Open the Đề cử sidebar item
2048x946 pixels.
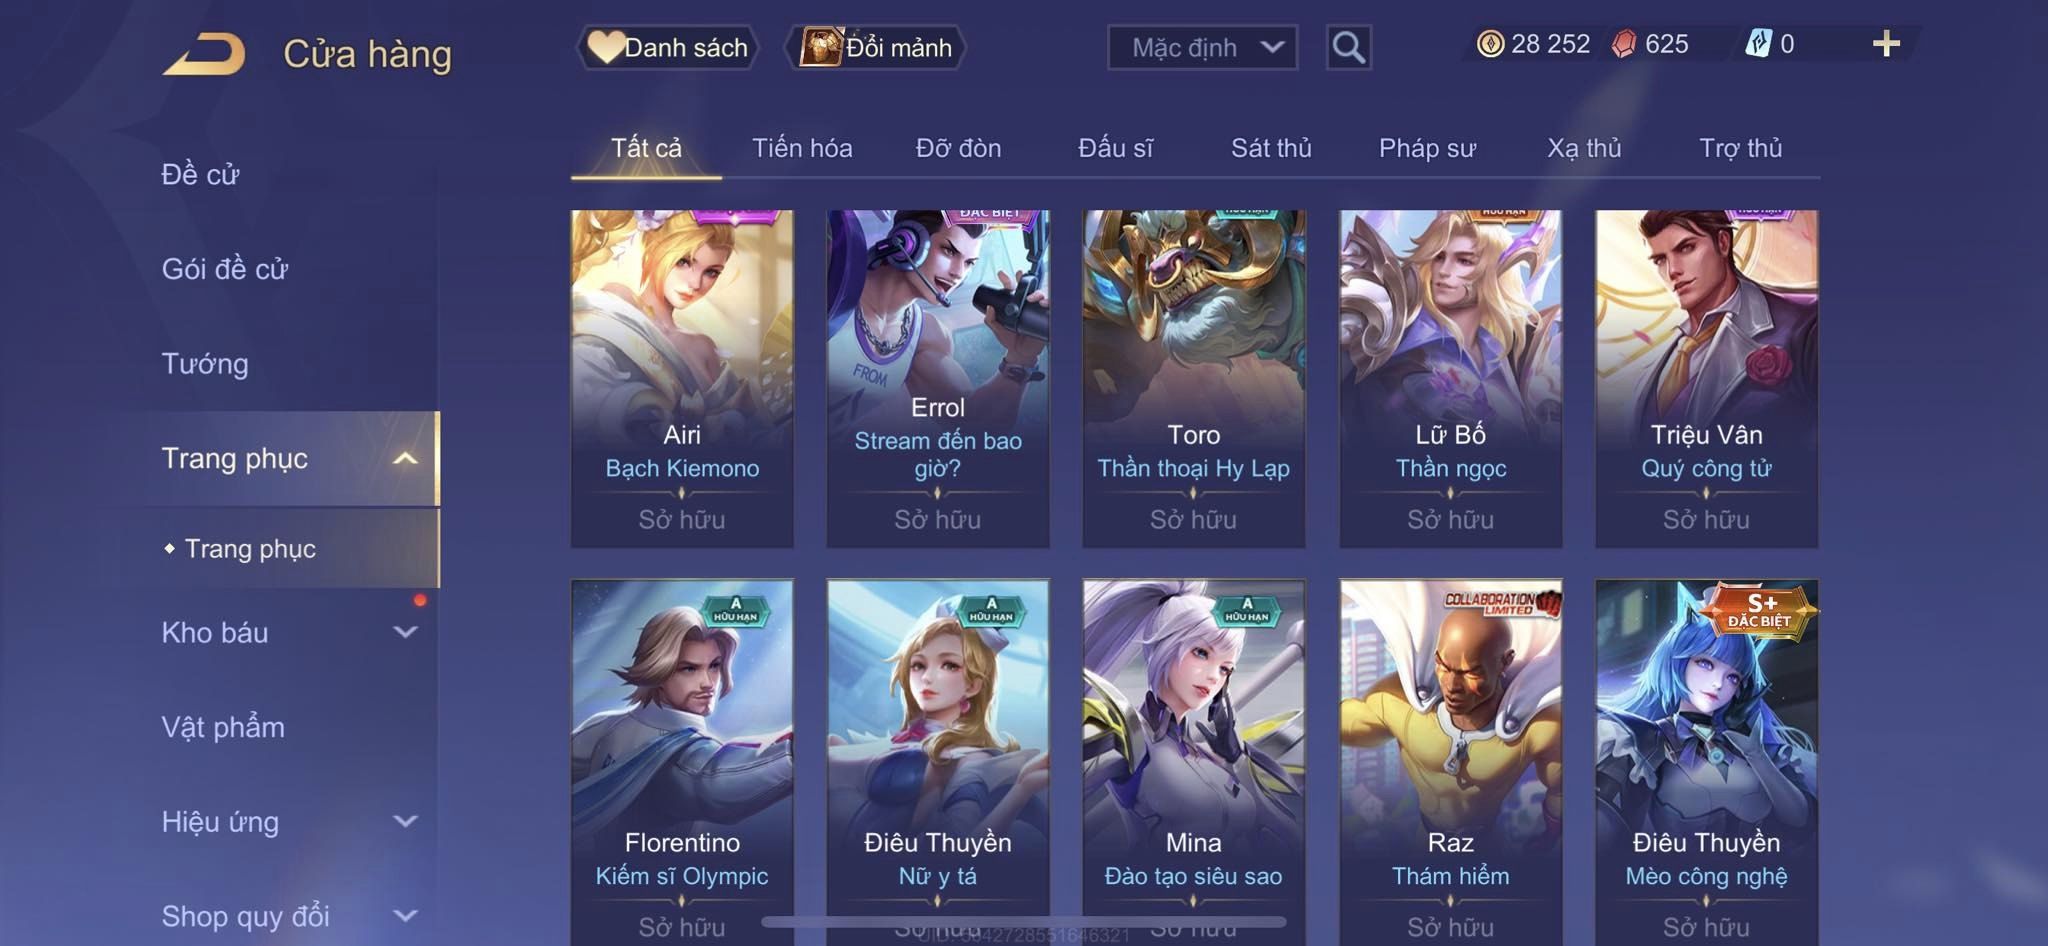200,175
